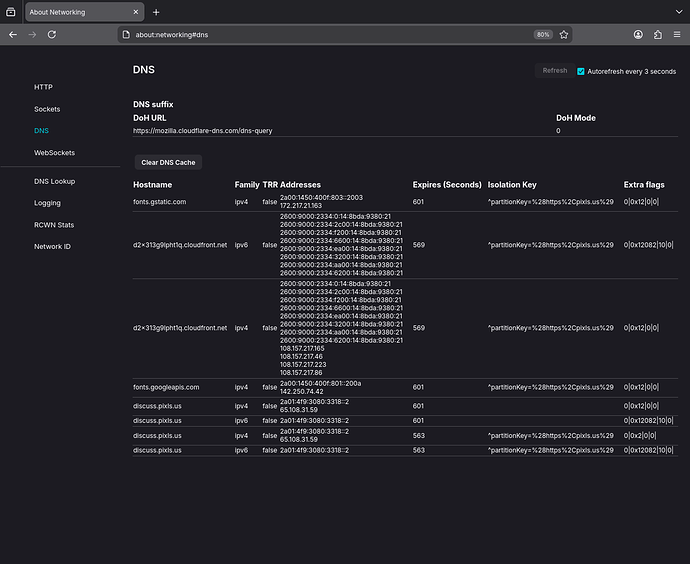Screen dimensions: 690x564
Task: Open the Logging sidebar category
Action: click(x=47, y=203)
